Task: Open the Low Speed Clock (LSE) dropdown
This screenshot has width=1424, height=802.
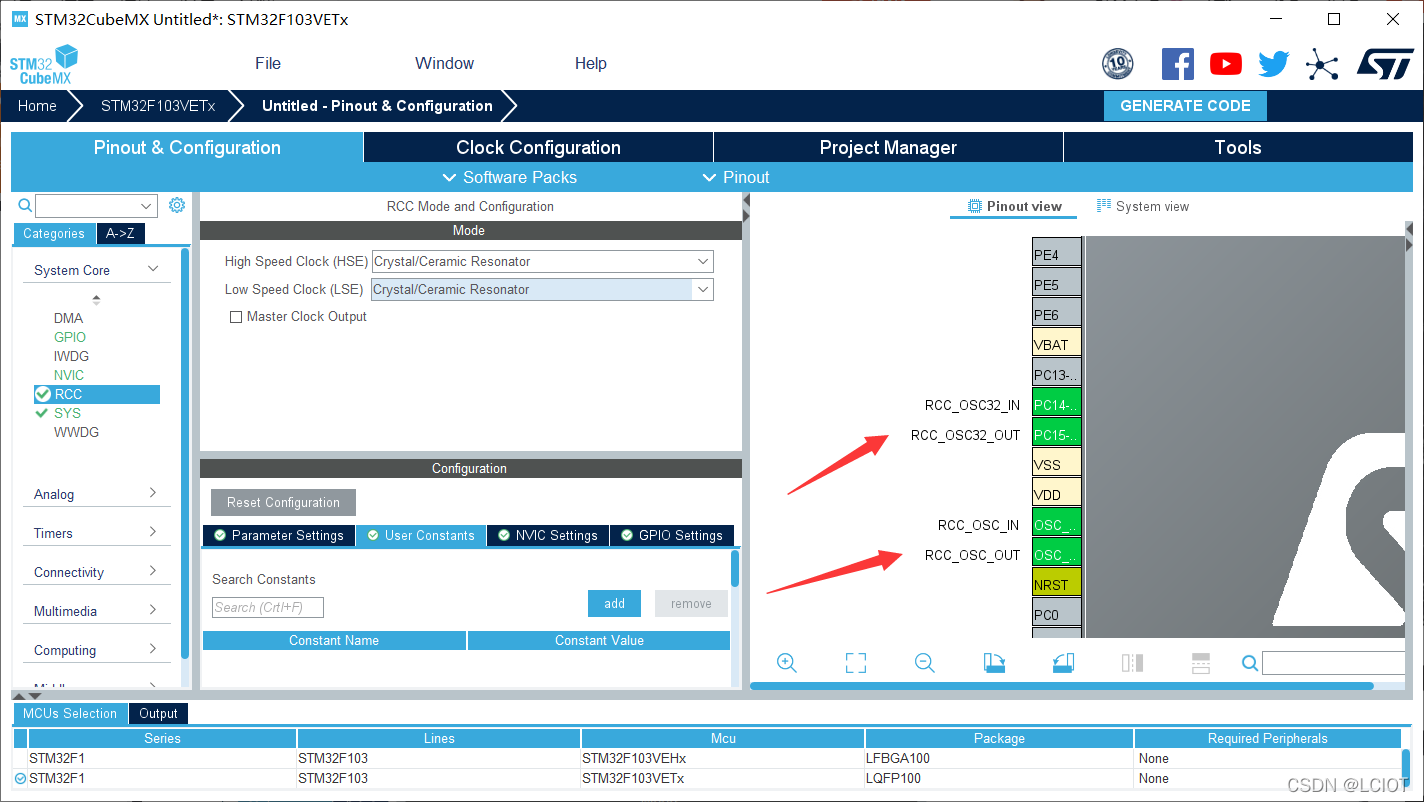Action: [543, 289]
